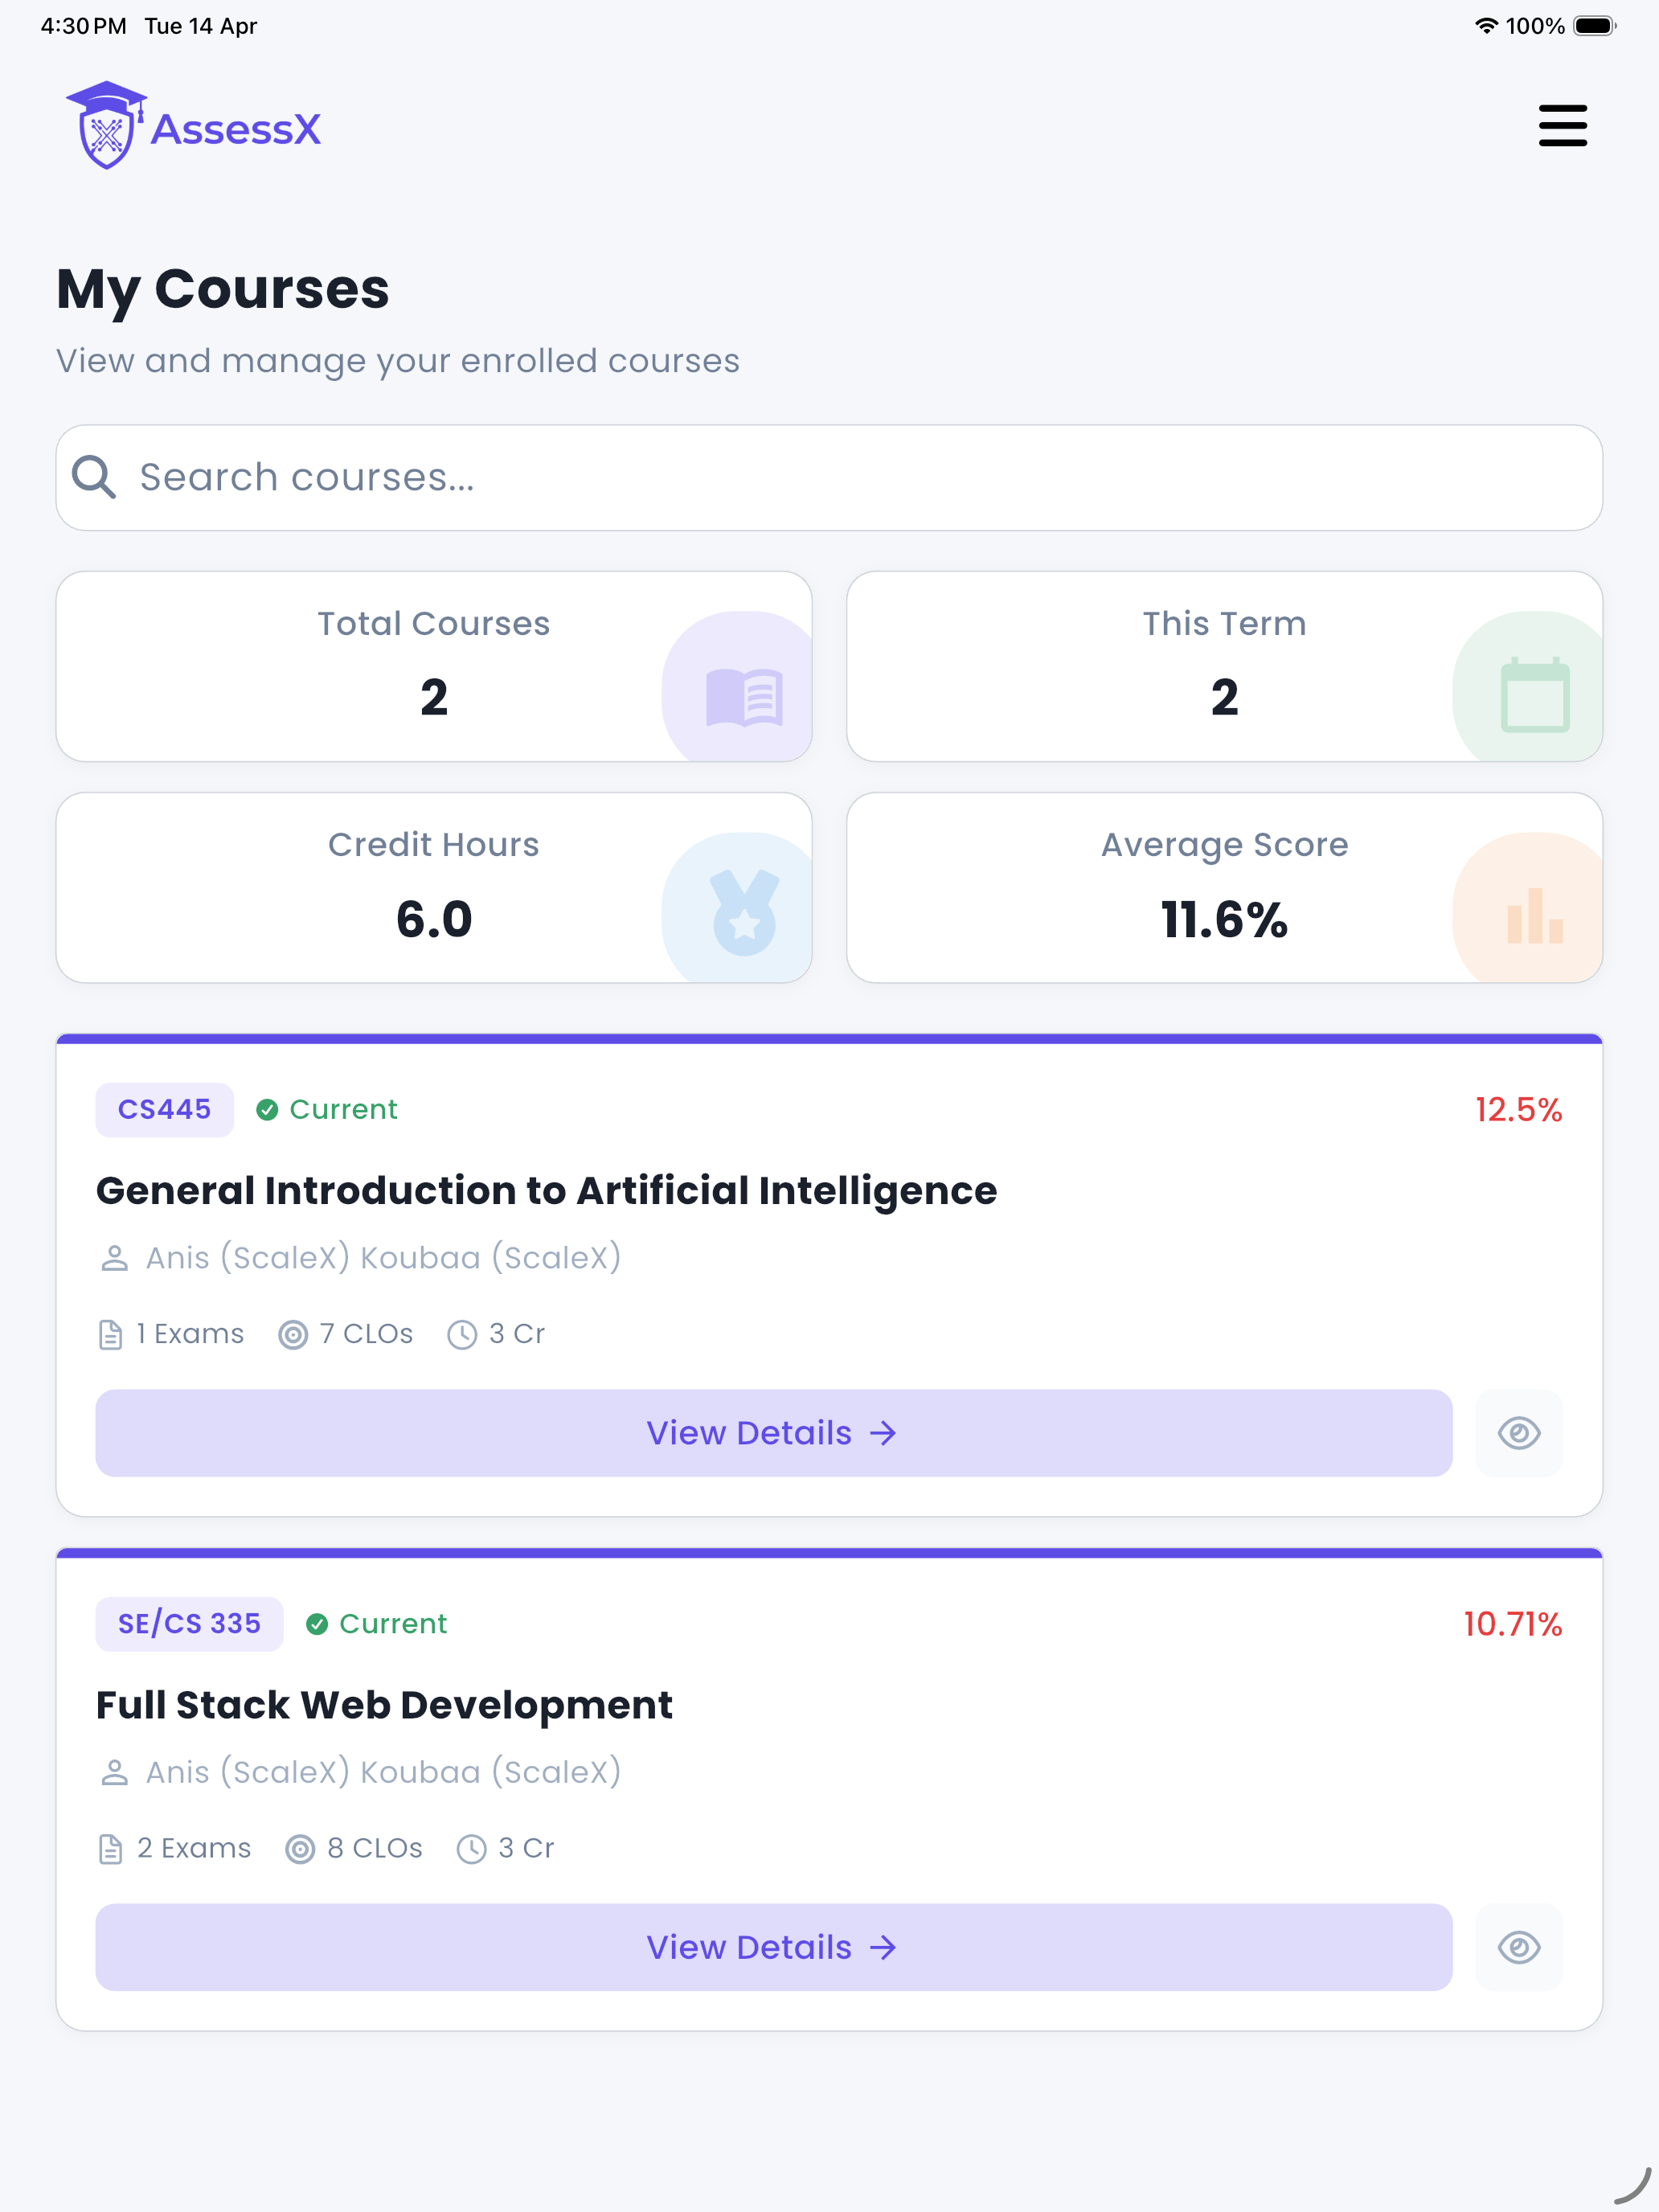Click the Total Courses book icon
The image size is (1659, 2212).
[744, 697]
